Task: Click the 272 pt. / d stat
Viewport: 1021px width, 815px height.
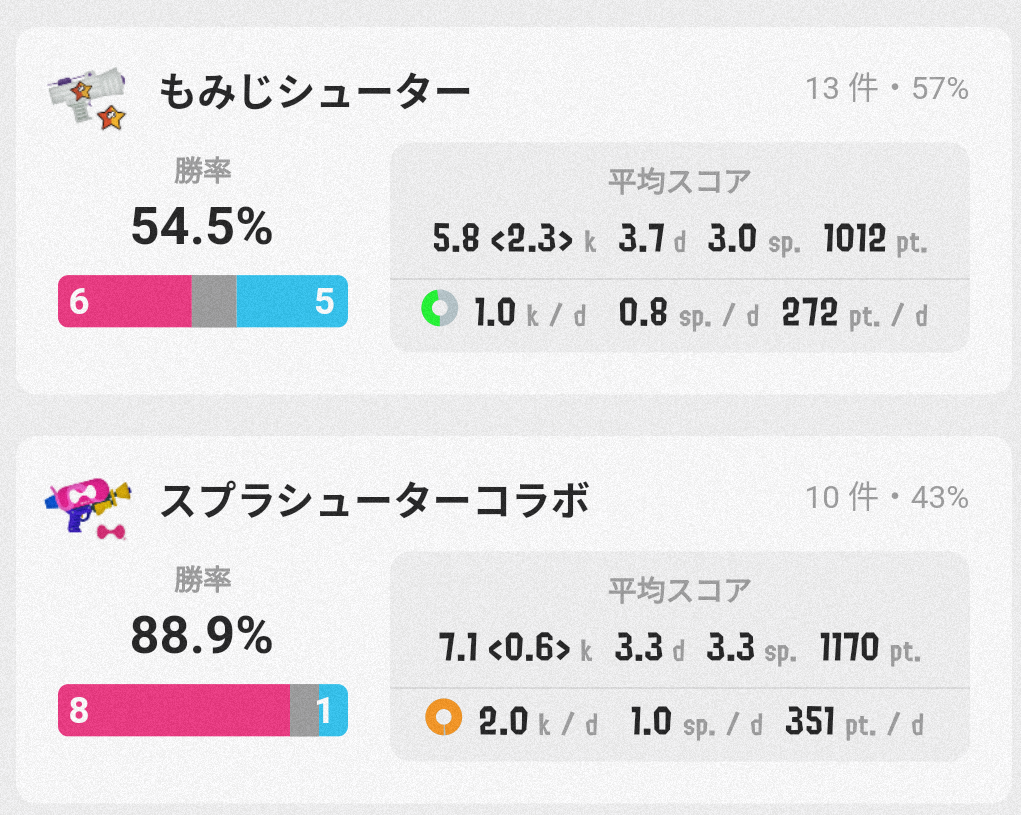Action: click(855, 313)
